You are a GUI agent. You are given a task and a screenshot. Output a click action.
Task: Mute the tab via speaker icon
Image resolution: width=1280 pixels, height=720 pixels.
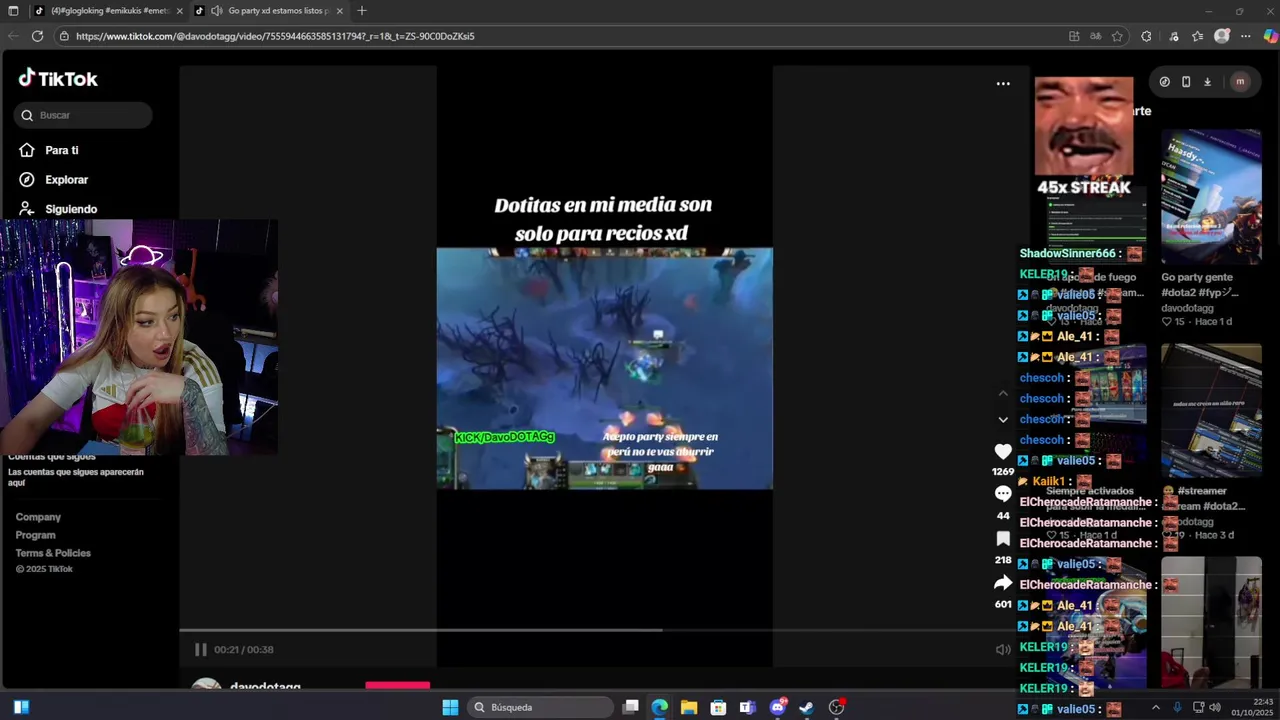[x=216, y=11]
